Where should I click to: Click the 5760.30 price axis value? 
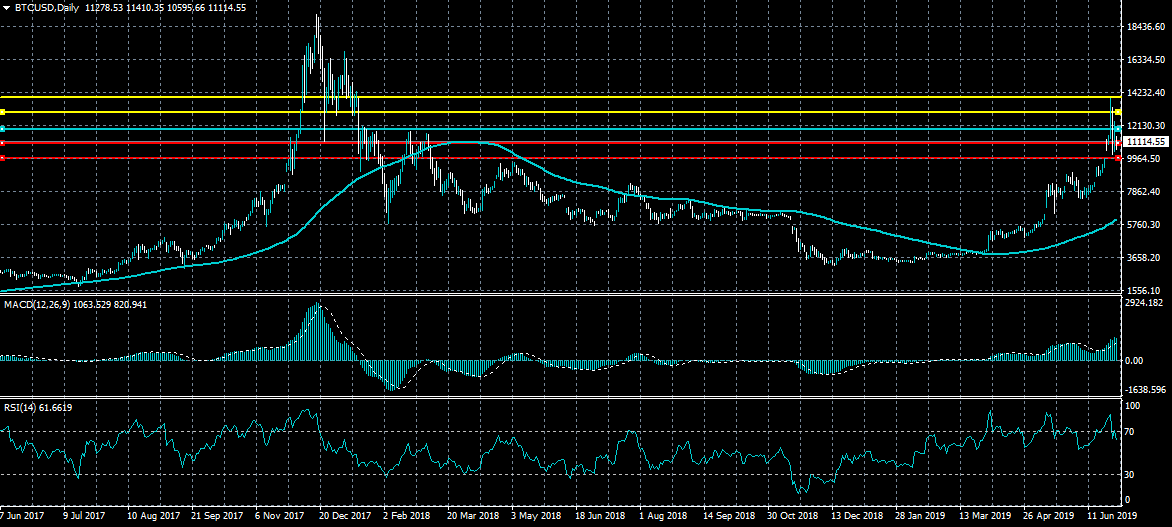pyautogui.click(x=1146, y=224)
